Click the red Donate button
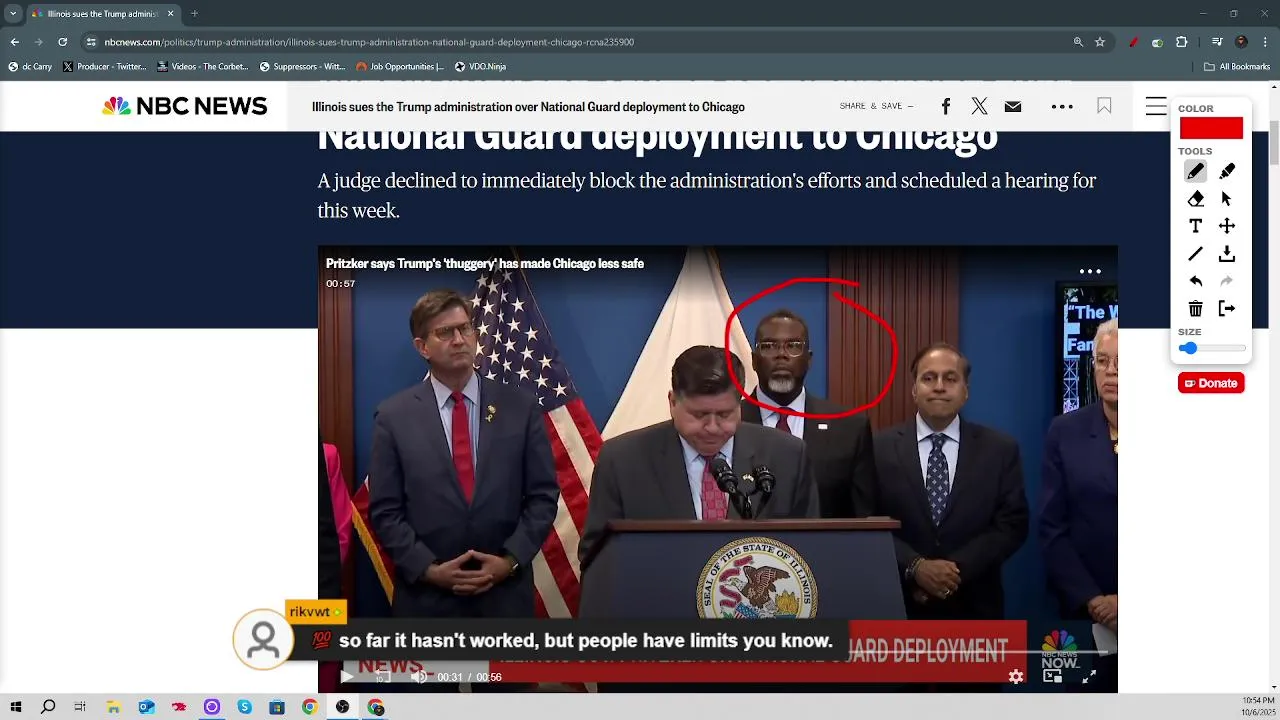1280x720 pixels. (1211, 383)
